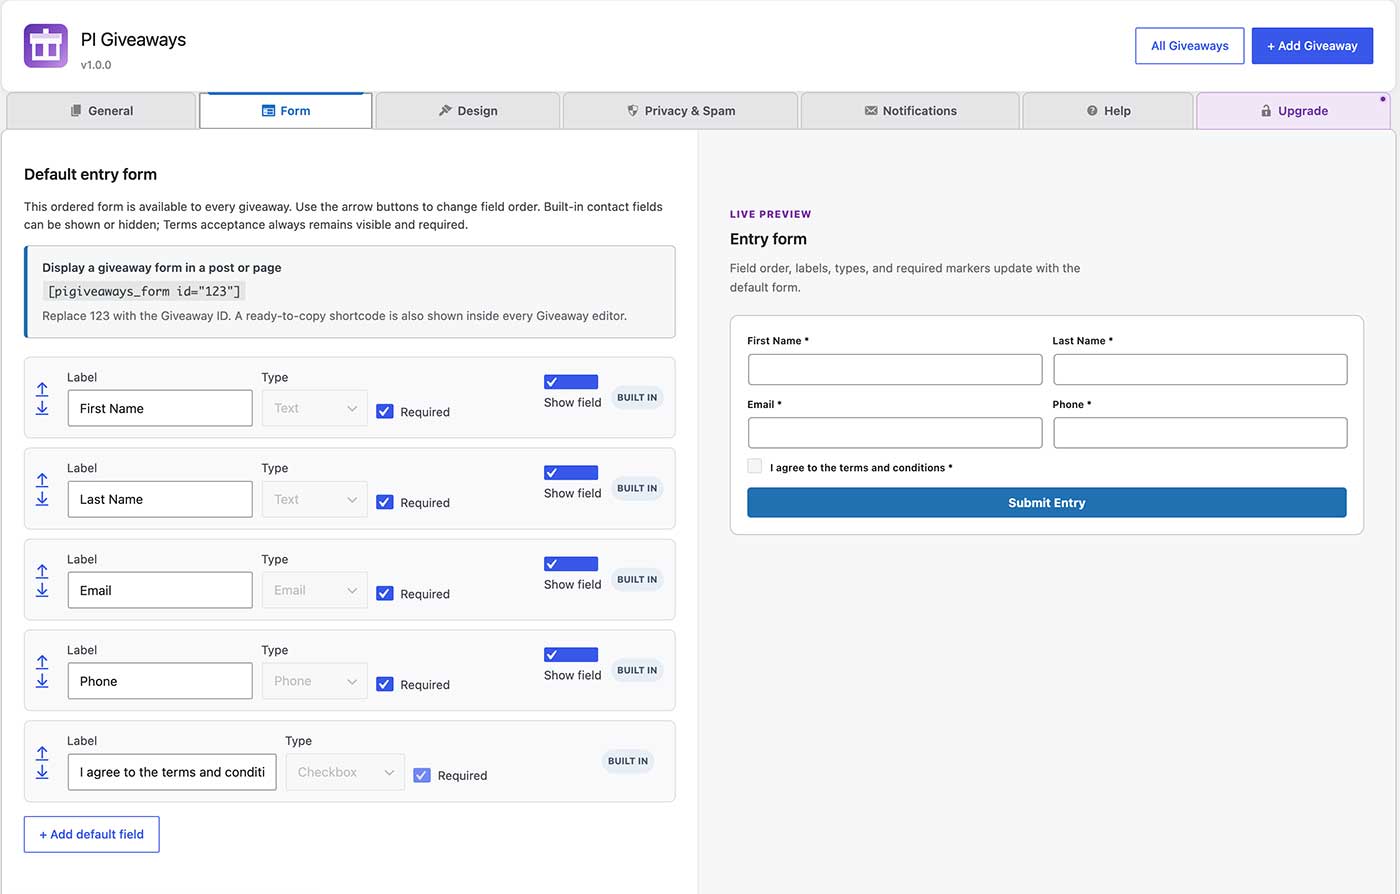Click Required checkbox on terms field
Image resolution: width=1400 pixels, height=894 pixels.
[x=422, y=775]
